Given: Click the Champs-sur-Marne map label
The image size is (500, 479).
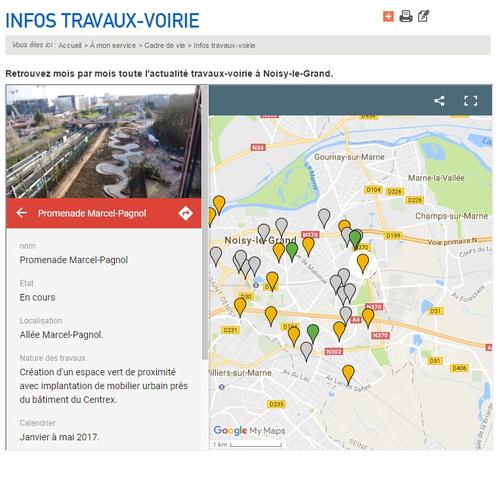Looking at the screenshot, I should pyautogui.click(x=451, y=216).
